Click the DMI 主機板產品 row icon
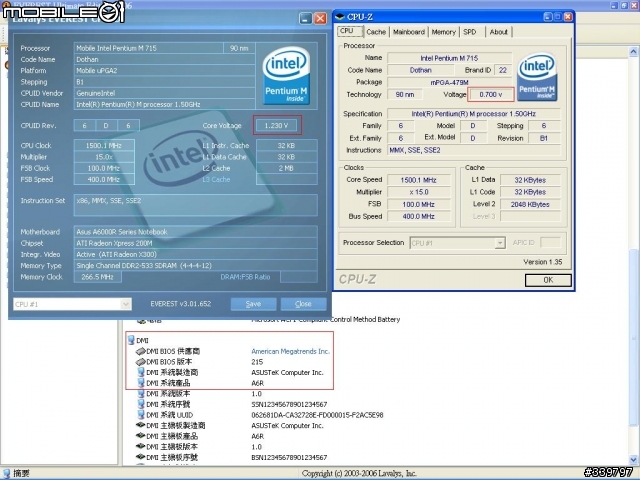The width and height of the screenshot is (640, 480). click(140, 436)
